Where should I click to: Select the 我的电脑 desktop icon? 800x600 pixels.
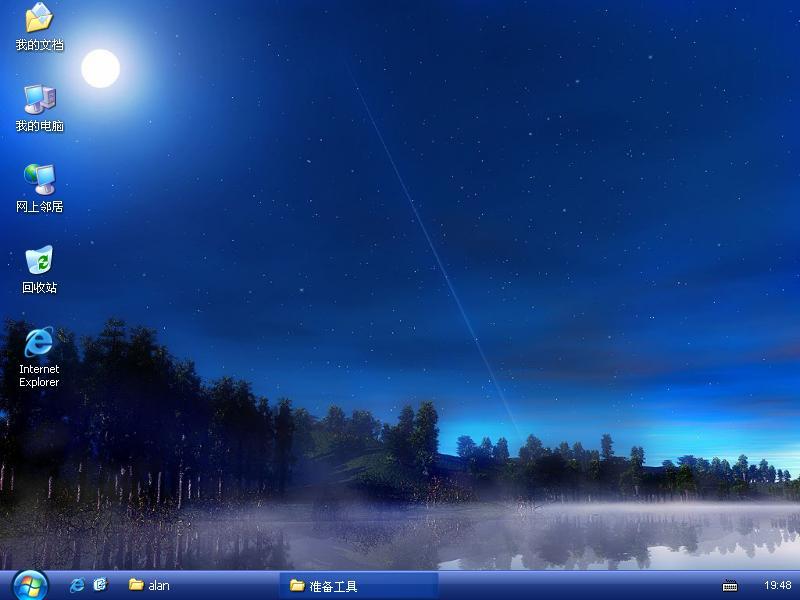pos(39,108)
